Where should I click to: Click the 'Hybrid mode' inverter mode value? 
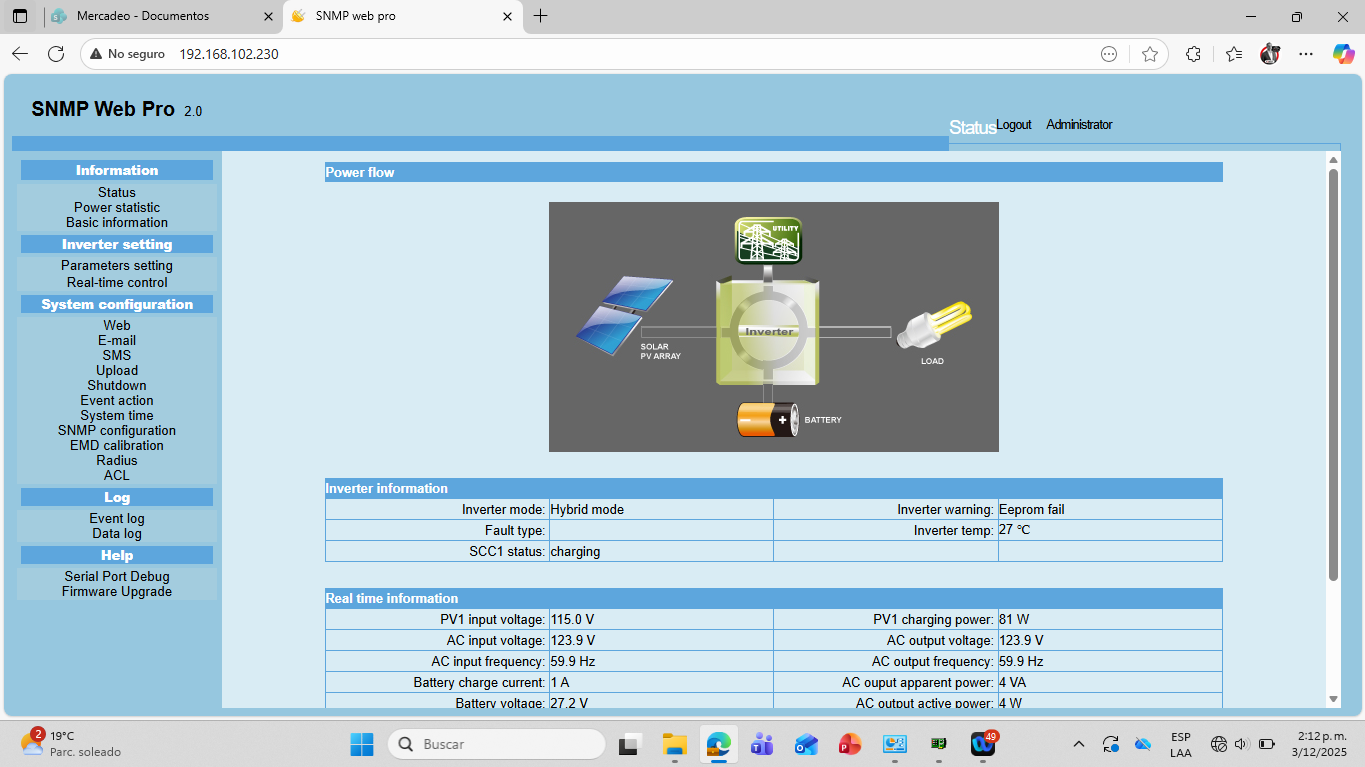[587, 509]
